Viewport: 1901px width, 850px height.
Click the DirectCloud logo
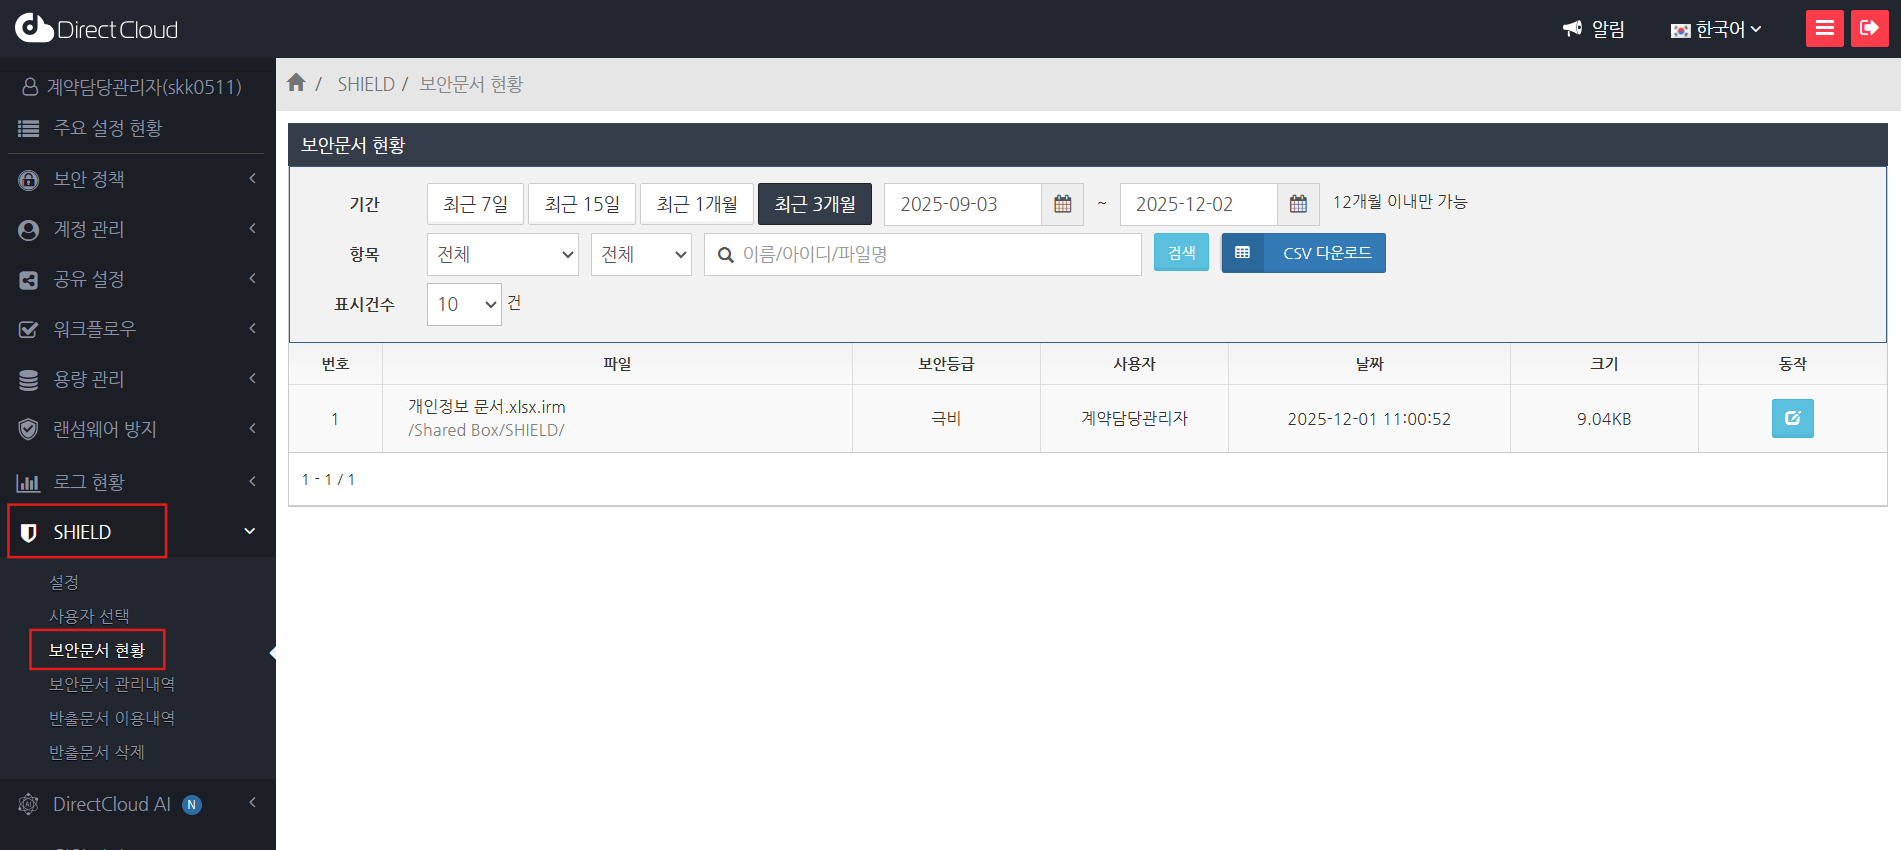coord(97,29)
